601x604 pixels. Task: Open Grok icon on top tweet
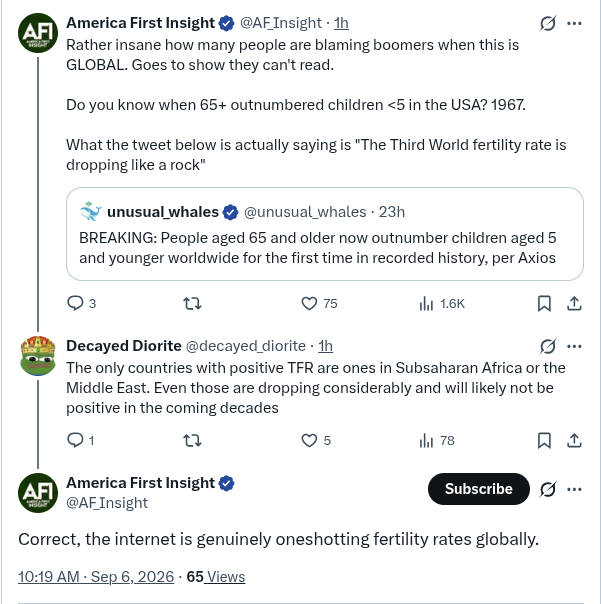pos(547,23)
